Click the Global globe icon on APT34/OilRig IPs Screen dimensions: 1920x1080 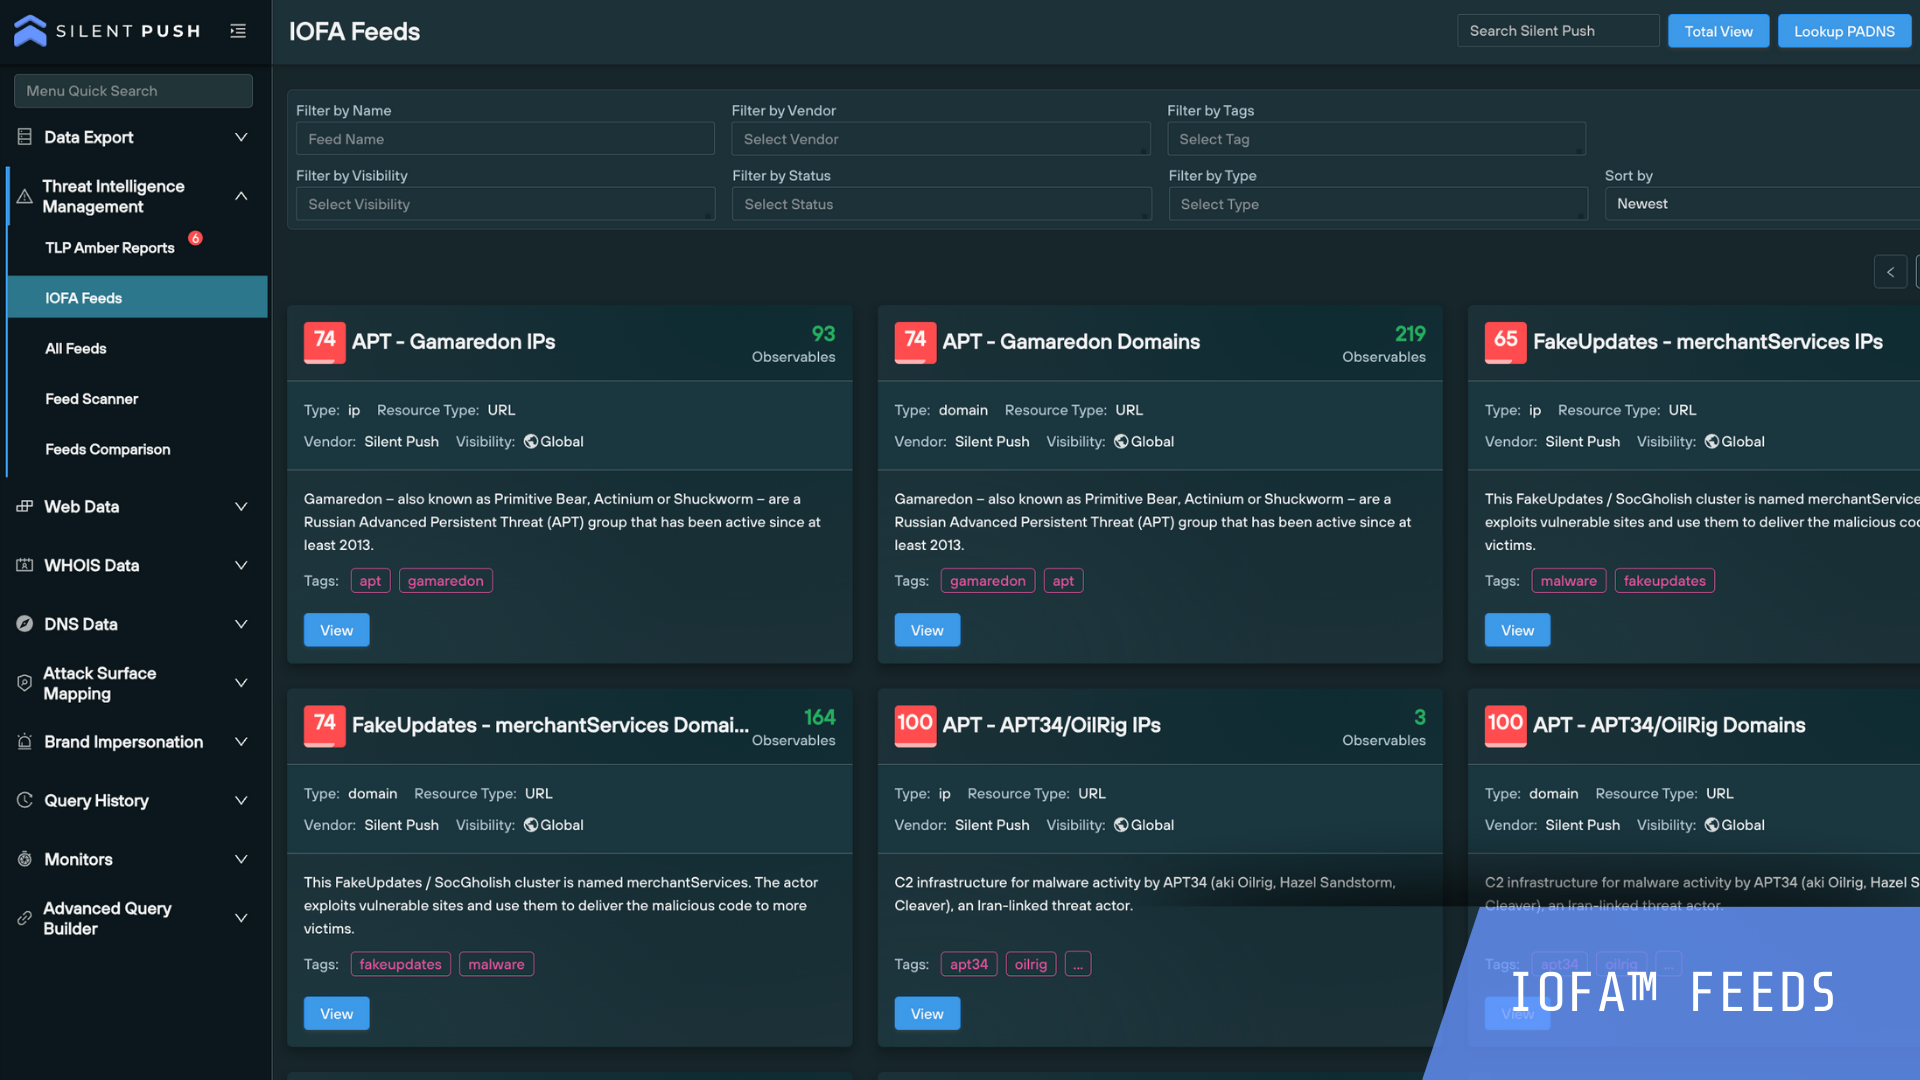point(1121,825)
